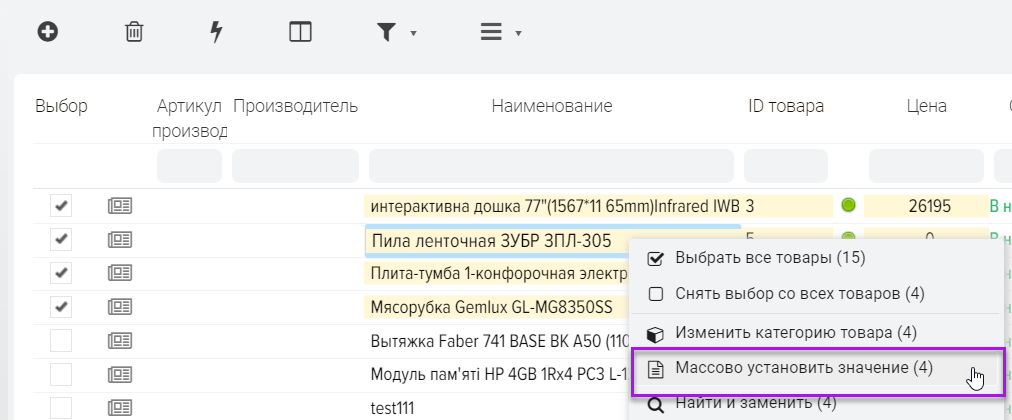The width and height of the screenshot is (1012, 420).
Task: Click the Наименование filter input field
Action: [x=552, y=166]
